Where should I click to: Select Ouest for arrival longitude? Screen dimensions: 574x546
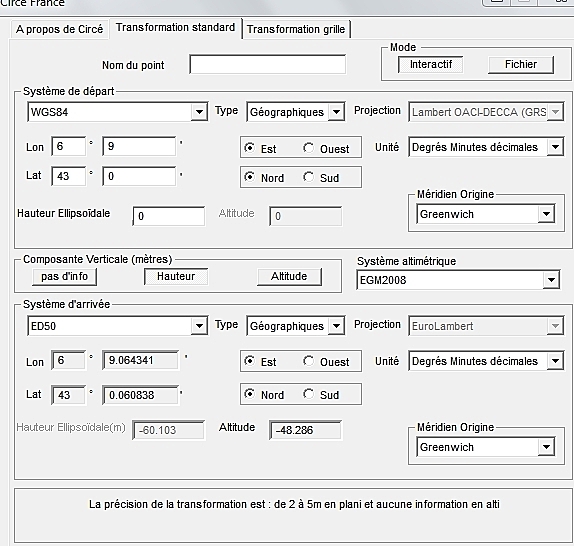[326, 362]
